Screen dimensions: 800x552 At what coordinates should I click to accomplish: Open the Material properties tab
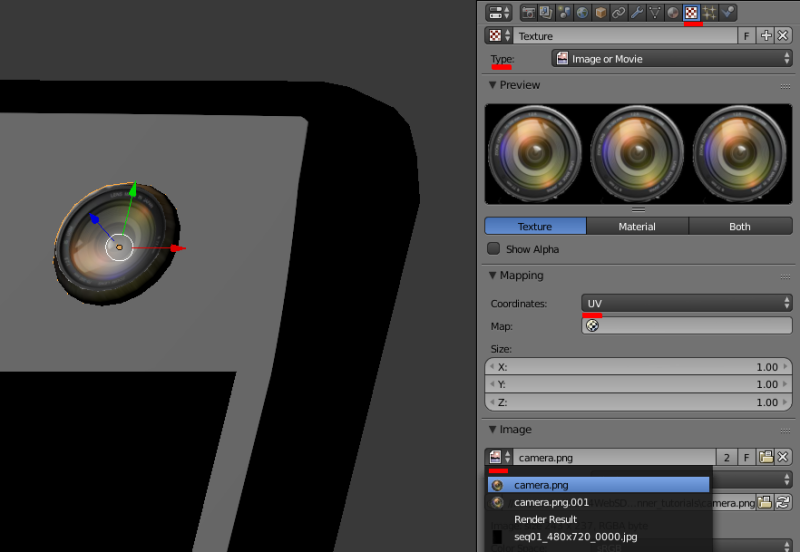coord(673,12)
